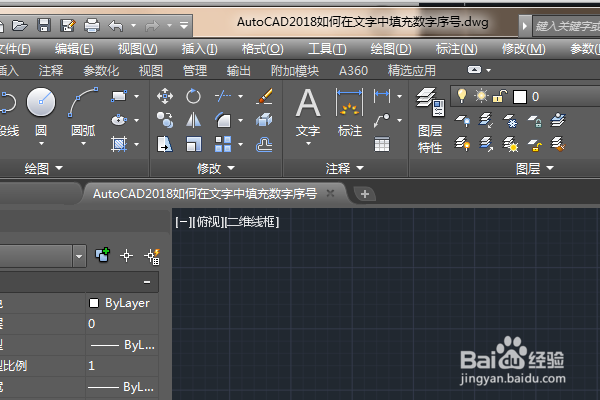Click the Erase tool icon
Image resolution: width=600 pixels, height=400 pixels.
[264, 96]
